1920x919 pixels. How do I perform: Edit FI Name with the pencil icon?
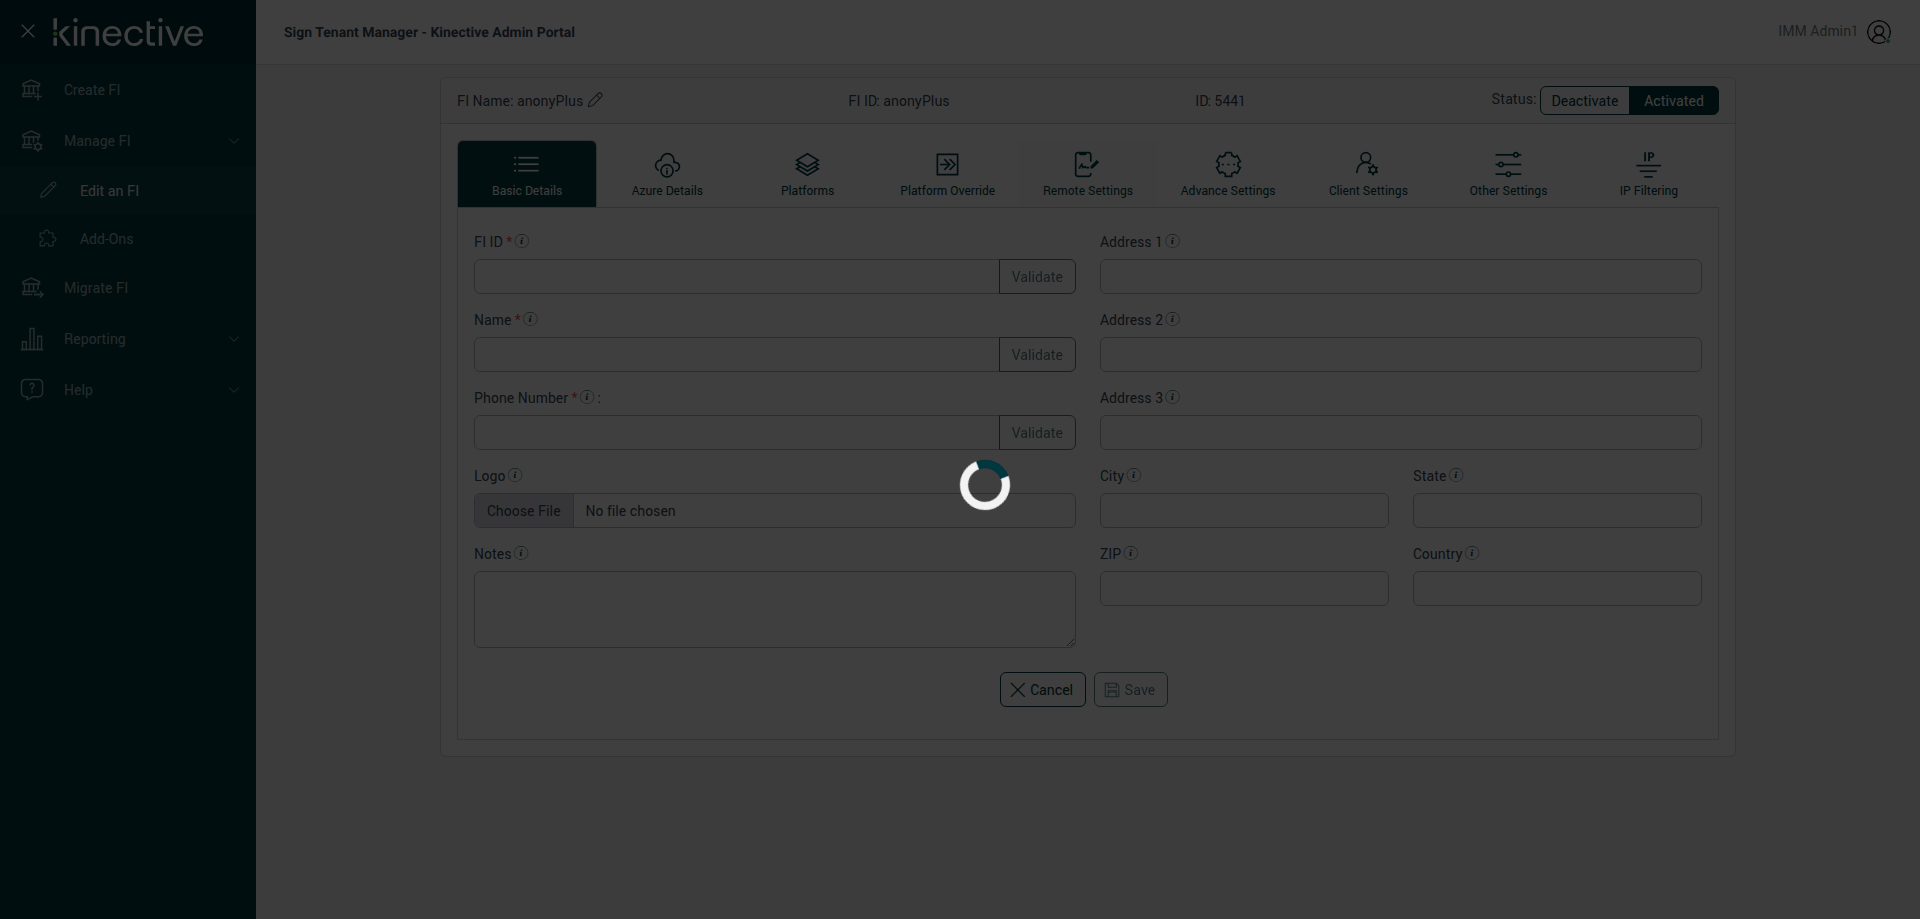pos(595,100)
